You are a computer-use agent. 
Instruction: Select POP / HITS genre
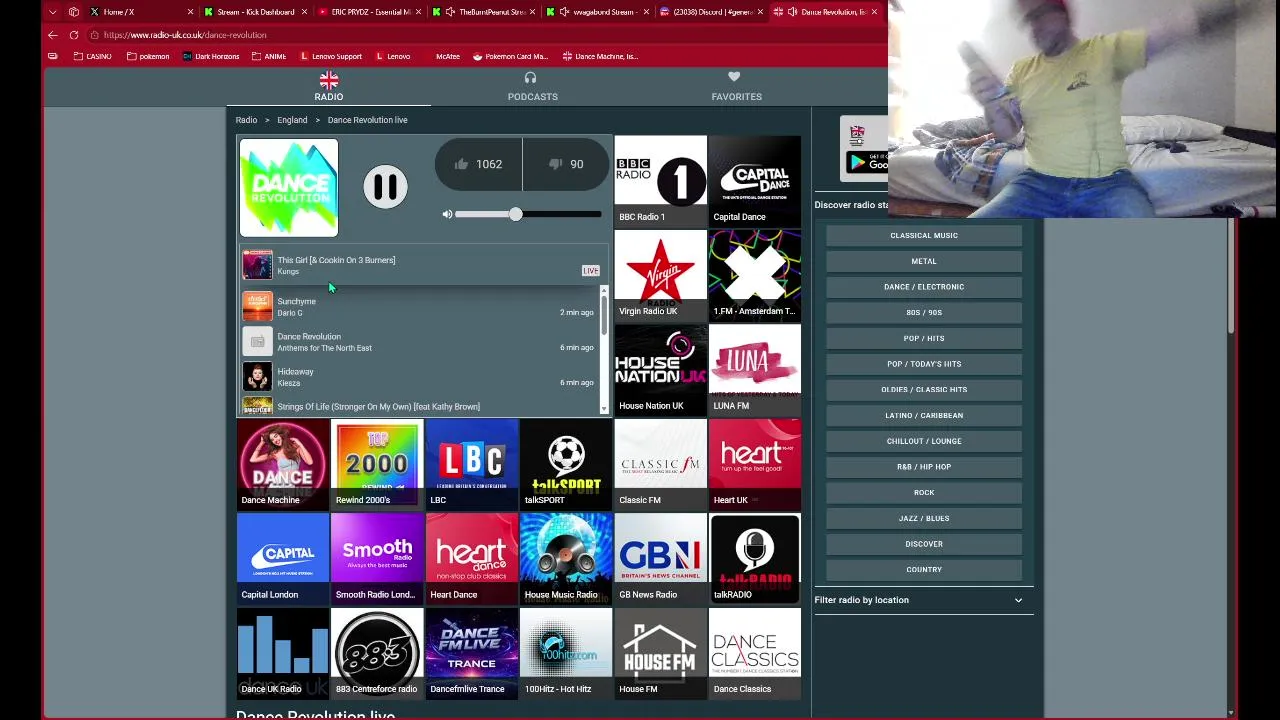point(924,338)
